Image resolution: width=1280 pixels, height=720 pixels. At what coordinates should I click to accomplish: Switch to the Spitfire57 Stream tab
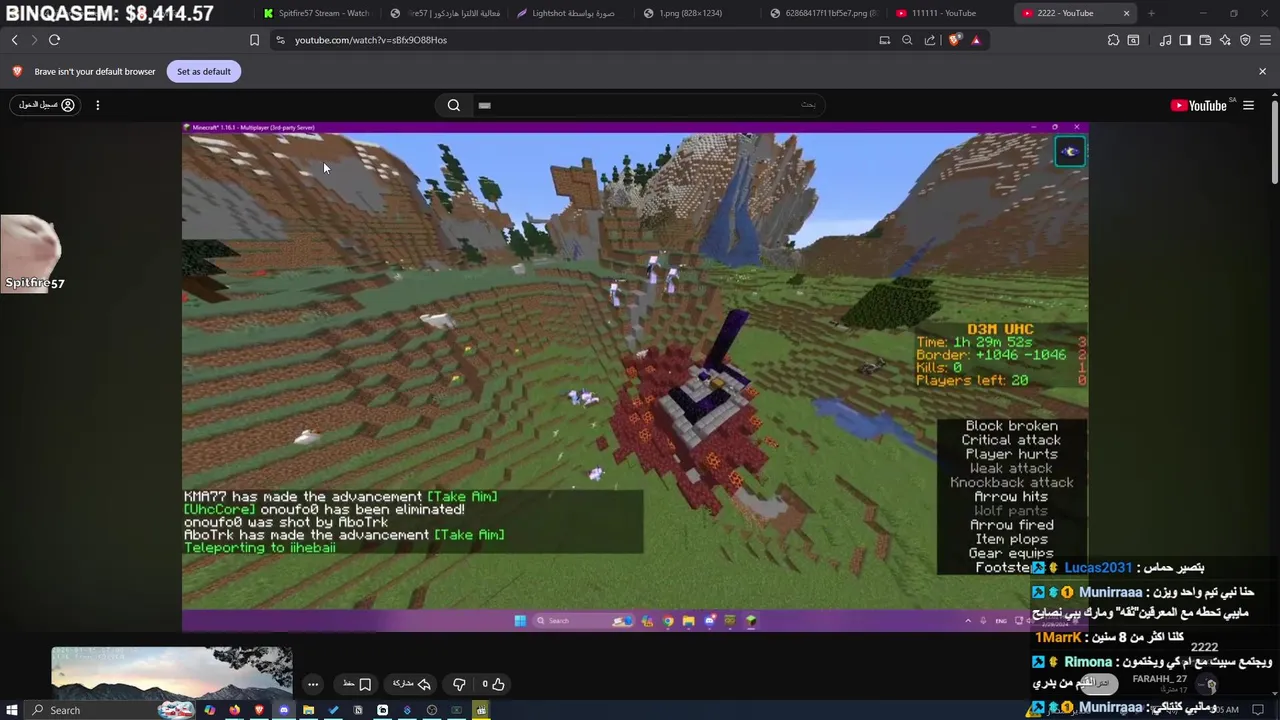(x=316, y=13)
